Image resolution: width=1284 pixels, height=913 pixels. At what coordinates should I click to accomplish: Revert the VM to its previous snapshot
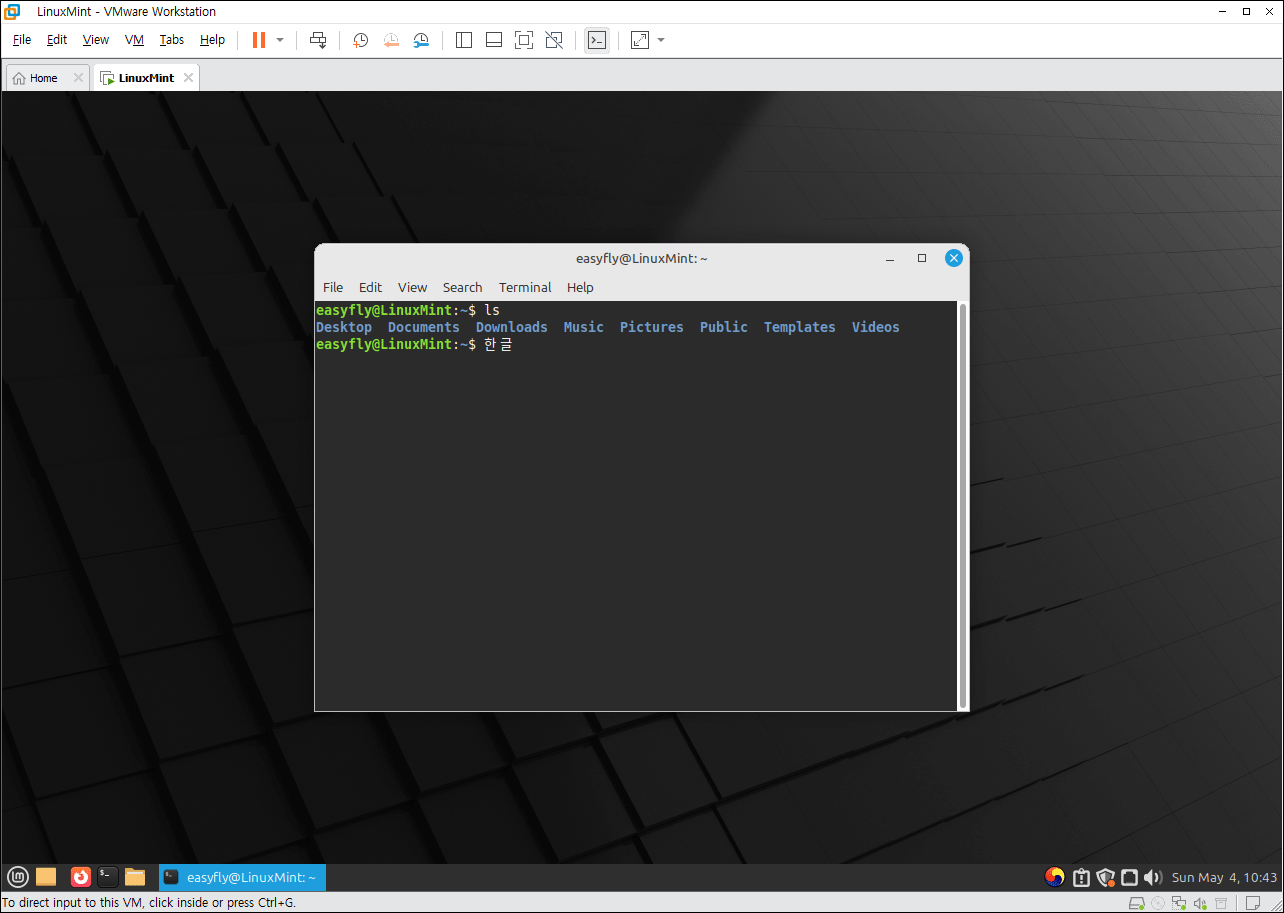tap(391, 40)
